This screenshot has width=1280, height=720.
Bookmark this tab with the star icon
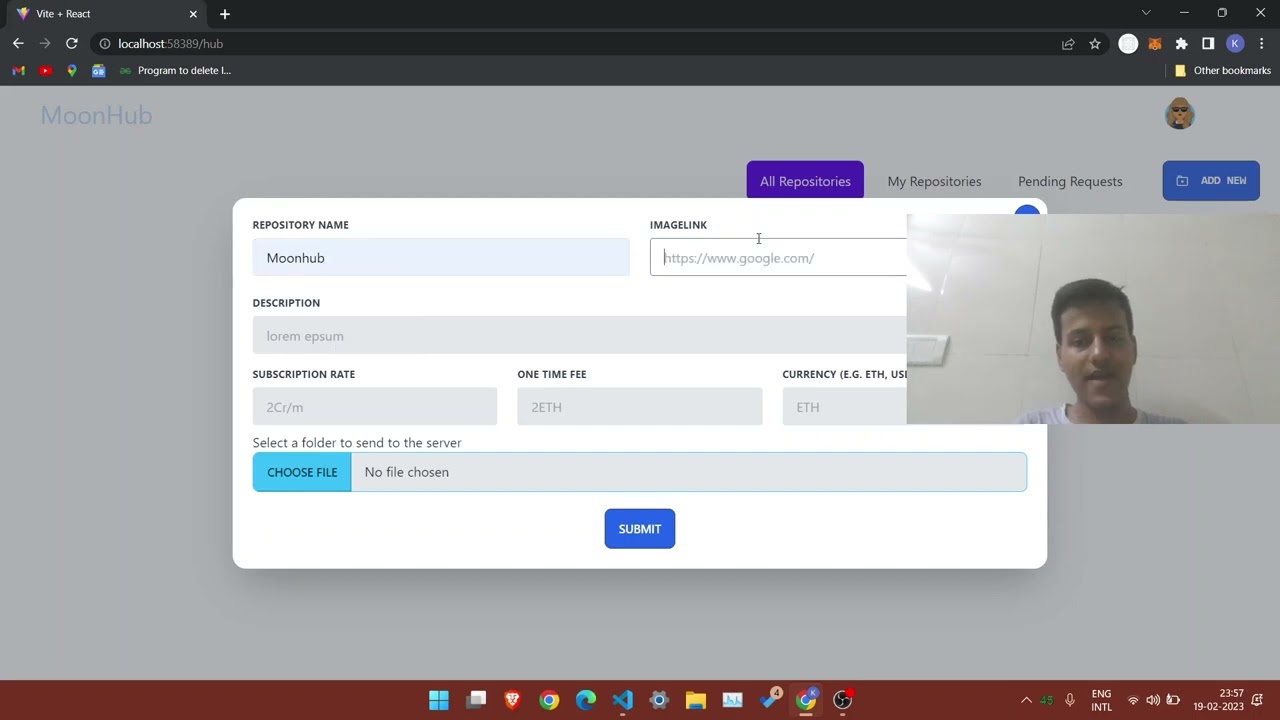click(1095, 44)
